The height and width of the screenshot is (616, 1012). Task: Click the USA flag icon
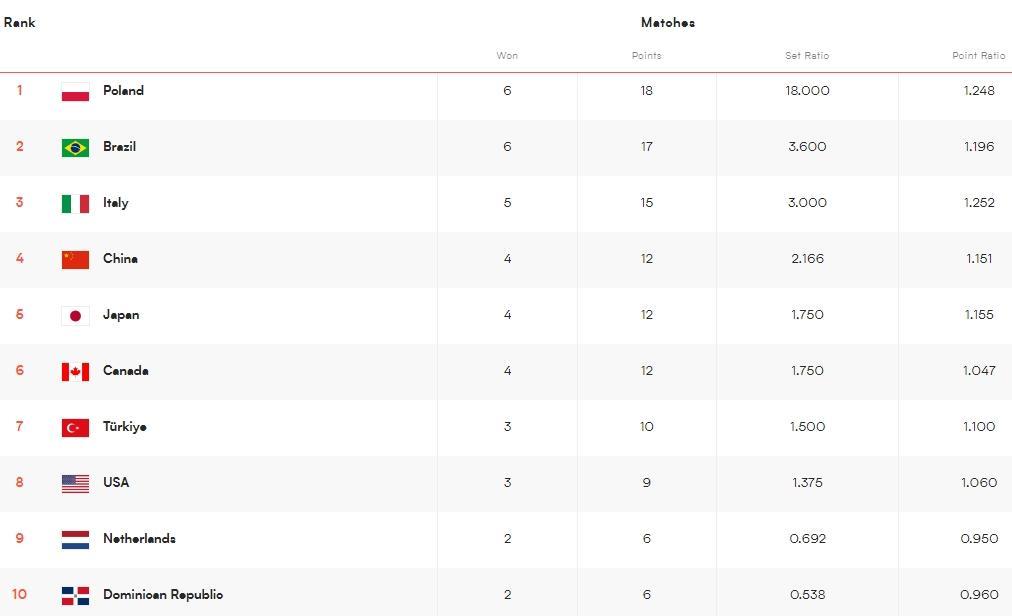coord(75,484)
